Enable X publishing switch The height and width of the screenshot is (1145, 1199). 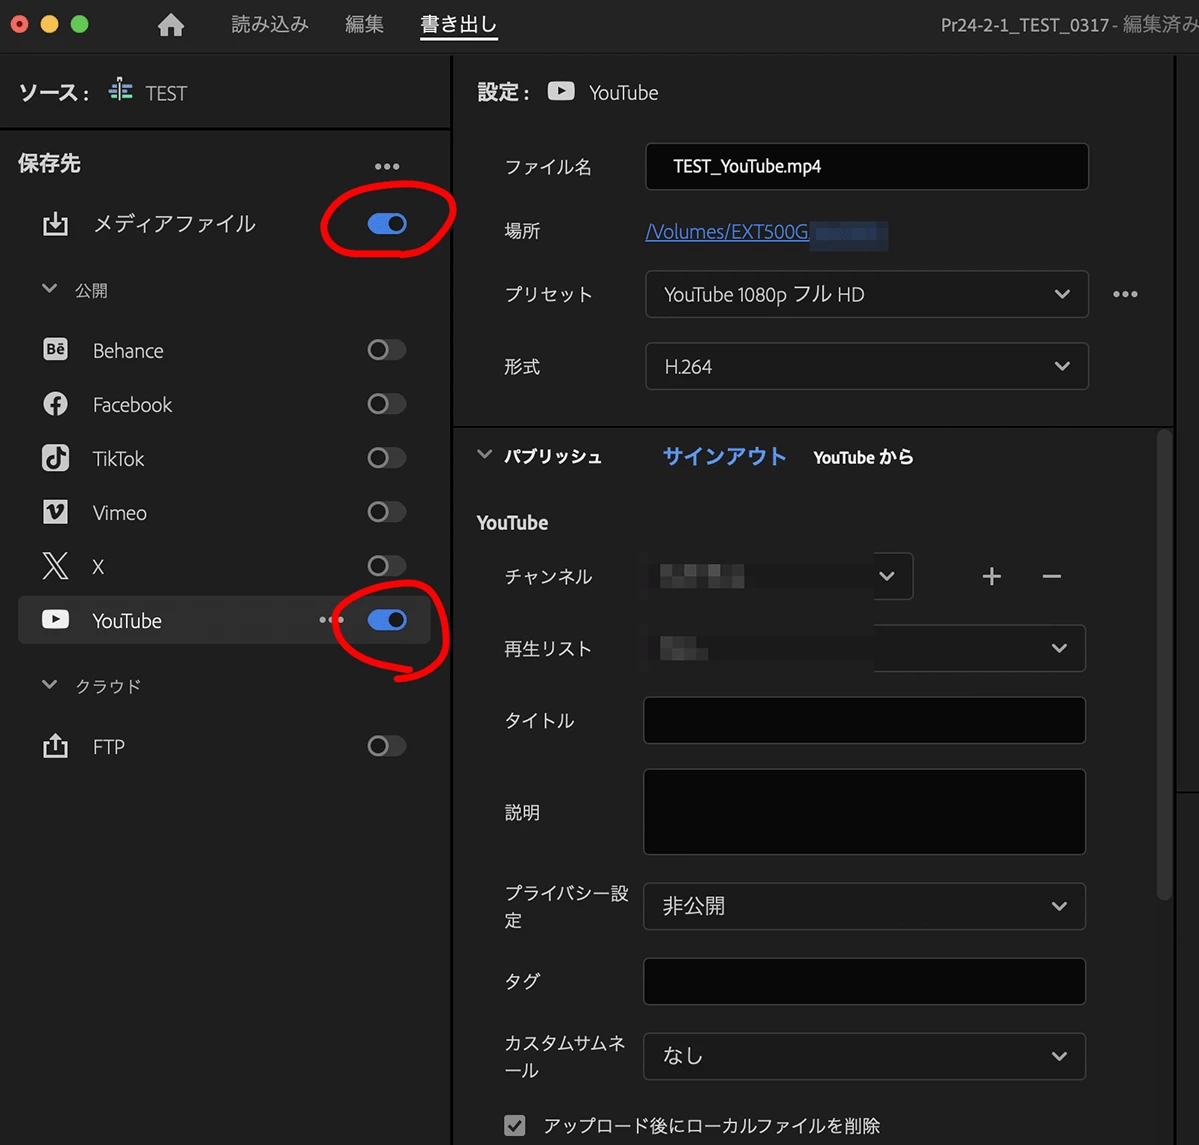[x=387, y=565]
